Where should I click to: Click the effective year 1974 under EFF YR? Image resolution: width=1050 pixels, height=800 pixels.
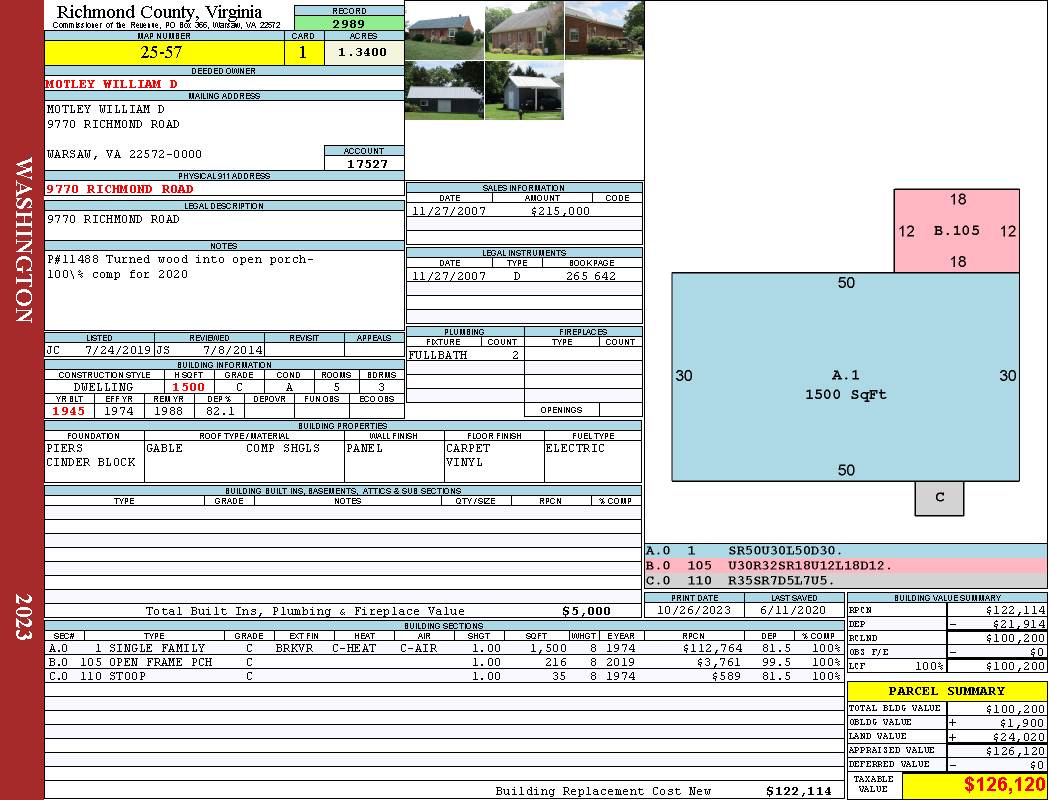point(119,411)
